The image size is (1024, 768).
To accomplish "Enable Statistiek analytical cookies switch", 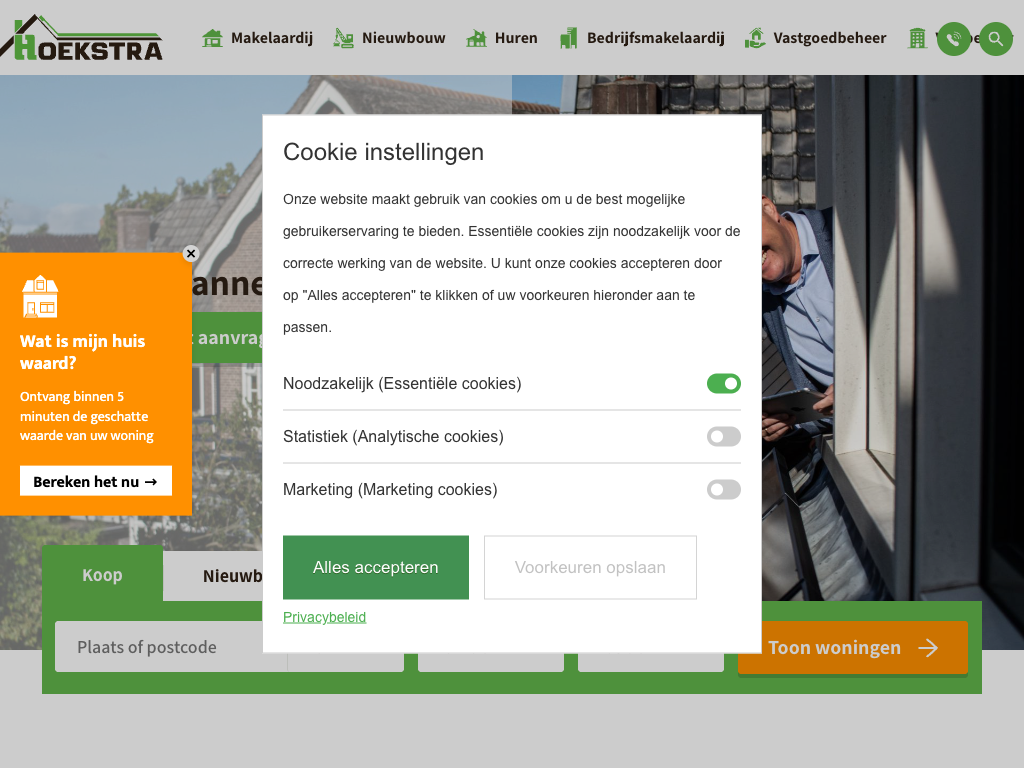I will [x=724, y=436].
